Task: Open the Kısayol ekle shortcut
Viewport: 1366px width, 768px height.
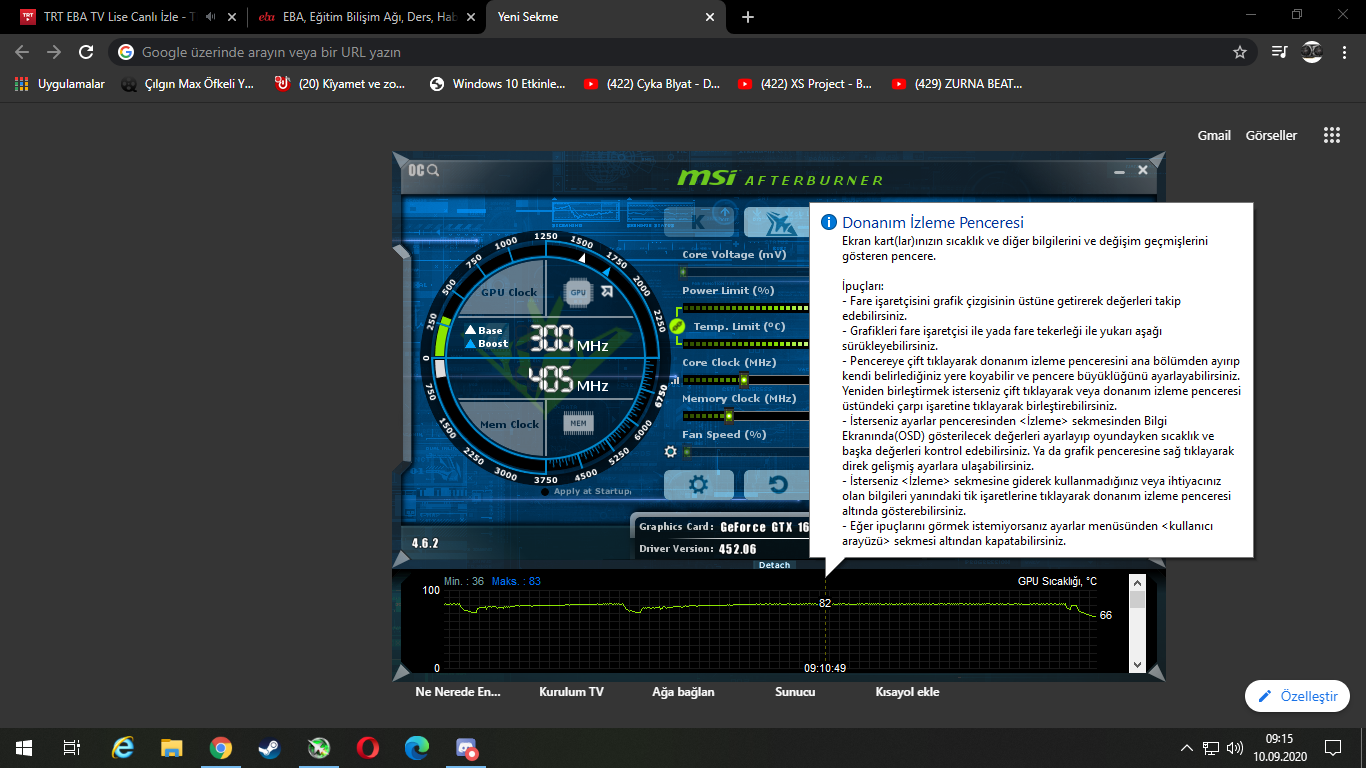Action: (x=907, y=691)
